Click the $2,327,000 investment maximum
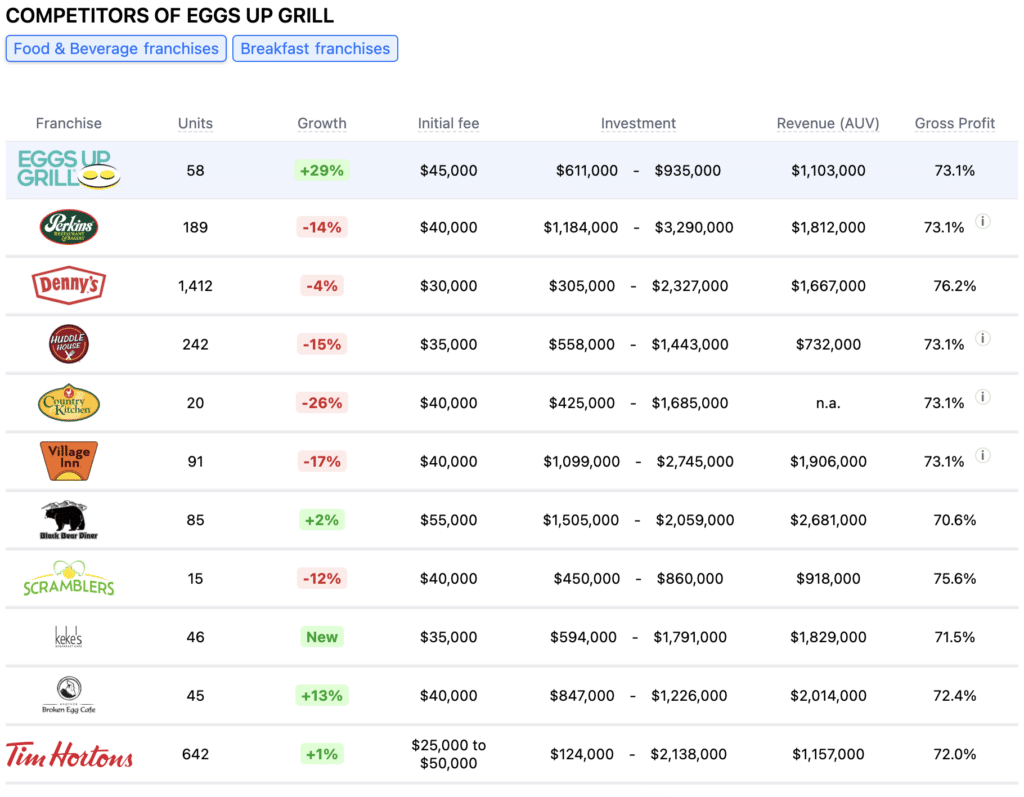Screen dimensions: 1024x797 (690, 285)
